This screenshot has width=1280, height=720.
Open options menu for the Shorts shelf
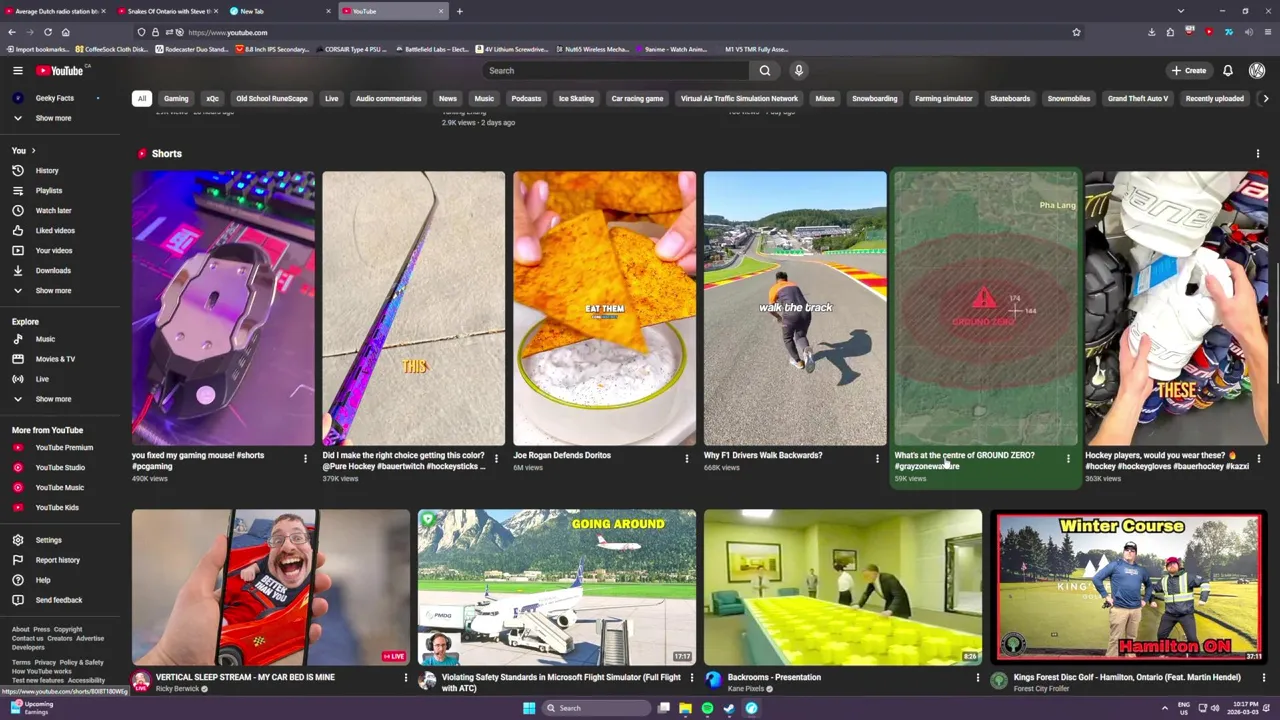point(1258,154)
